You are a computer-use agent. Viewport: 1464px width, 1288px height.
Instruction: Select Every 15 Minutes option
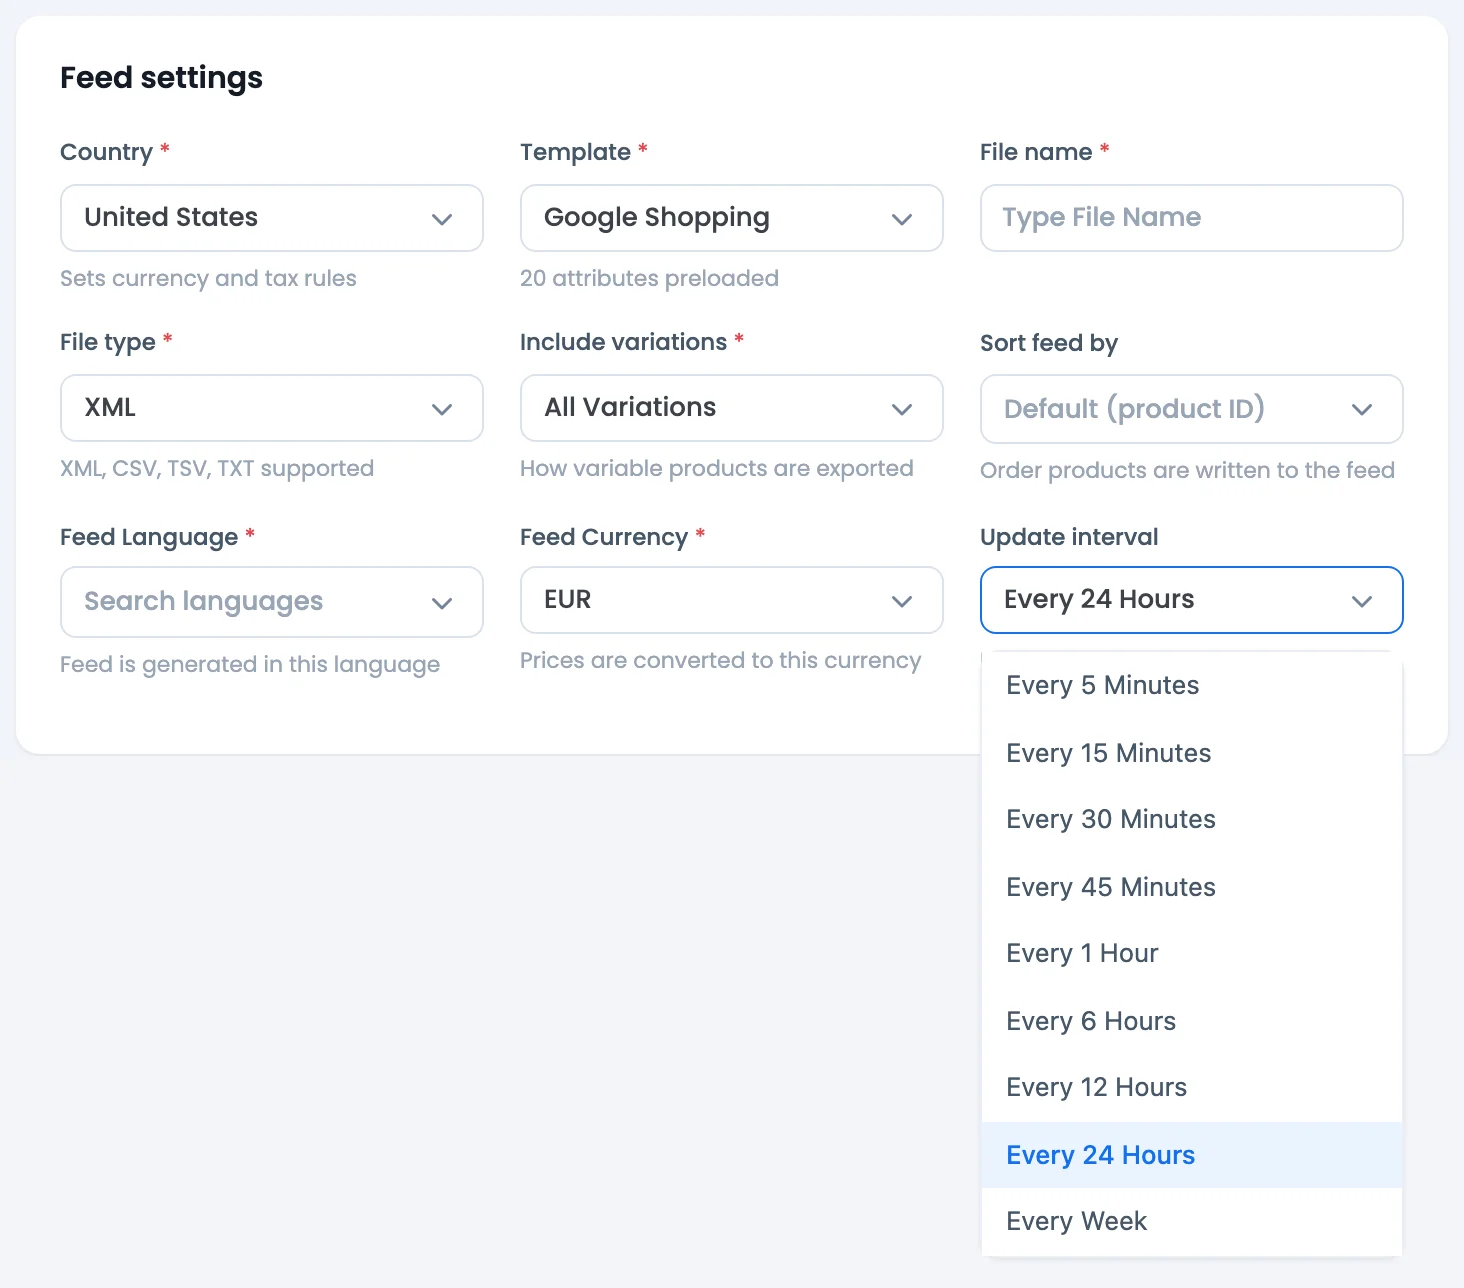[1191, 753]
